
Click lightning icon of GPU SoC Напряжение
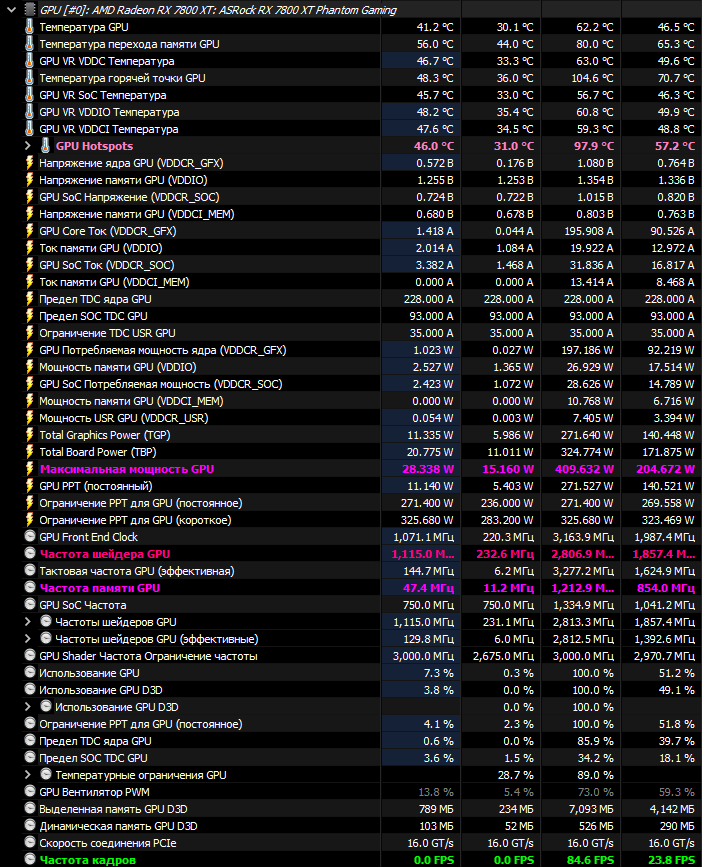click(30, 197)
